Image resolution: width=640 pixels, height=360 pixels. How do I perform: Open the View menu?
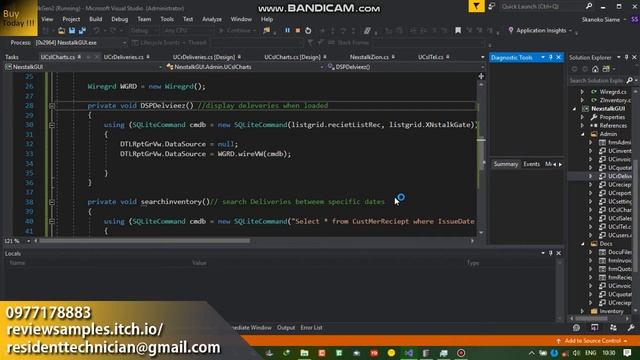click(x=47, y=19)
